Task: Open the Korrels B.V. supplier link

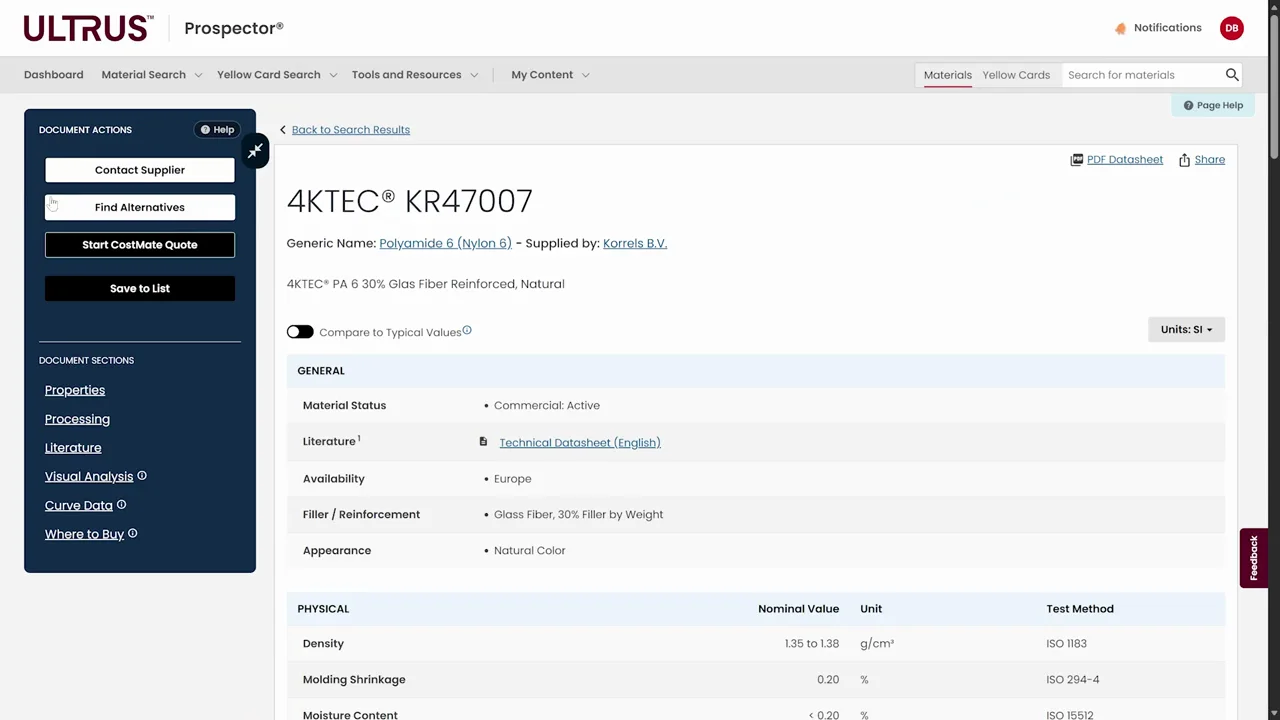Action: coord(635,243)
